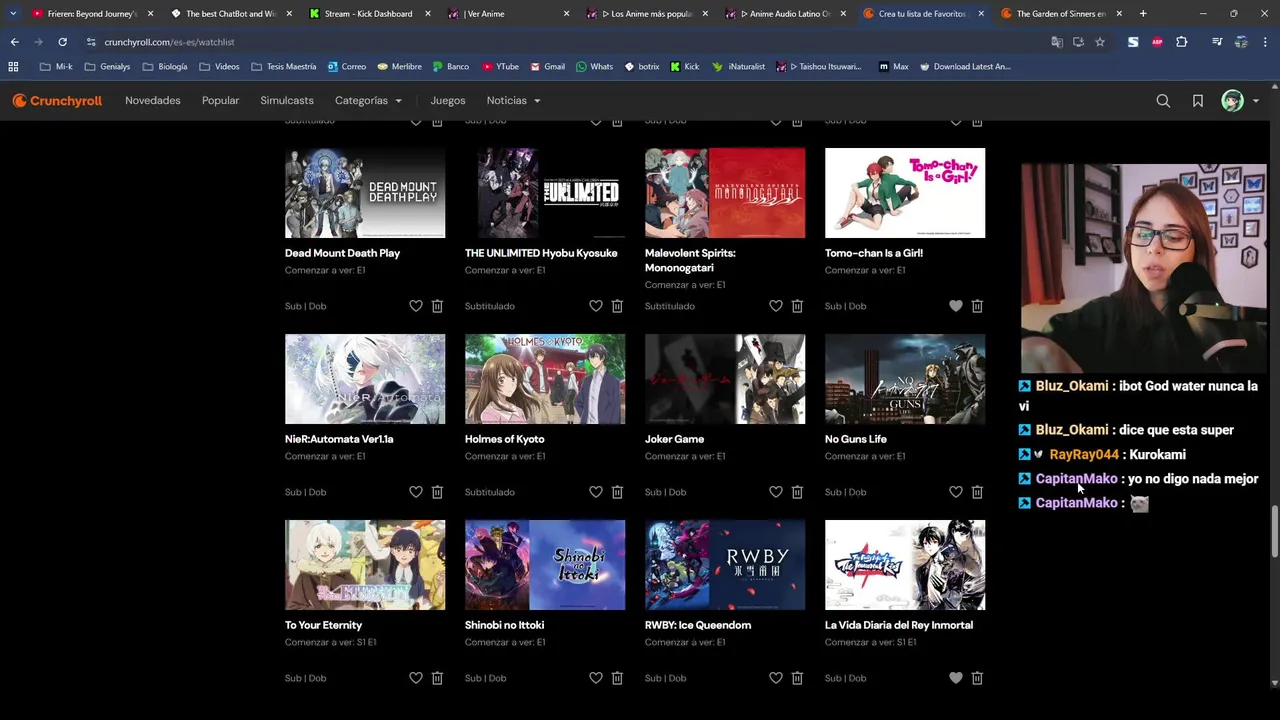Remove Tomo-chan Is a Girl! with trash icon

point(977,306)
